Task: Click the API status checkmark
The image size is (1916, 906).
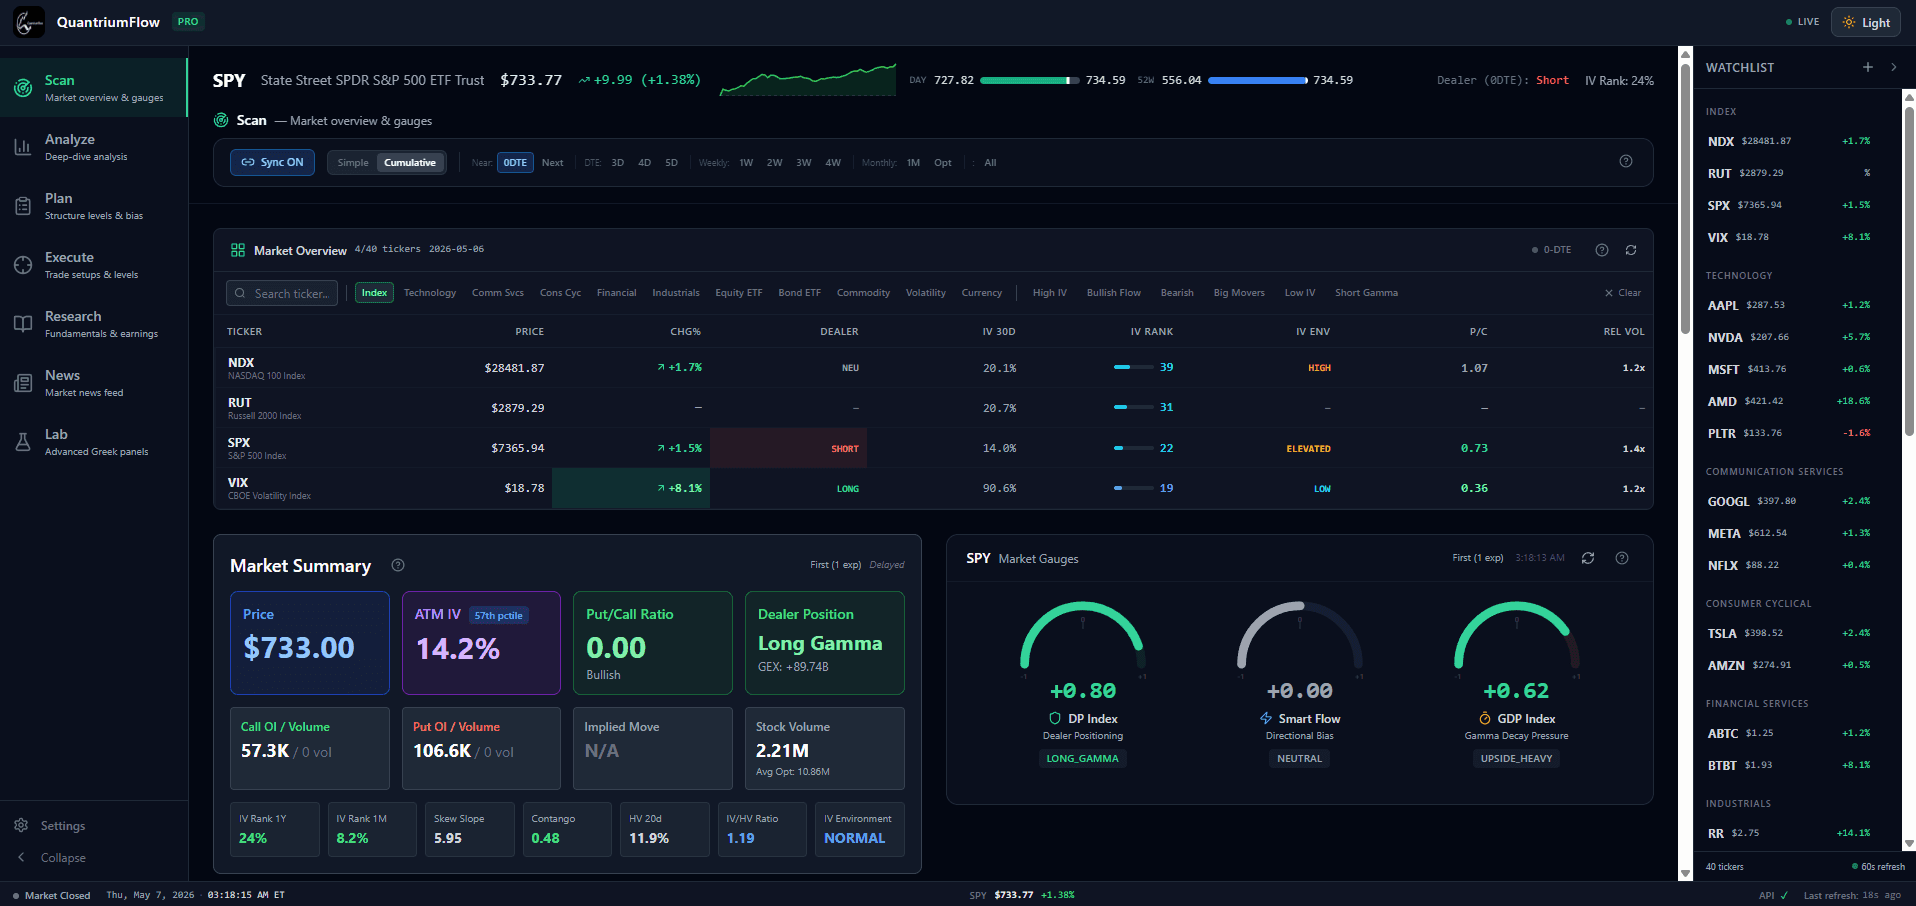Action: (1784, 895)
